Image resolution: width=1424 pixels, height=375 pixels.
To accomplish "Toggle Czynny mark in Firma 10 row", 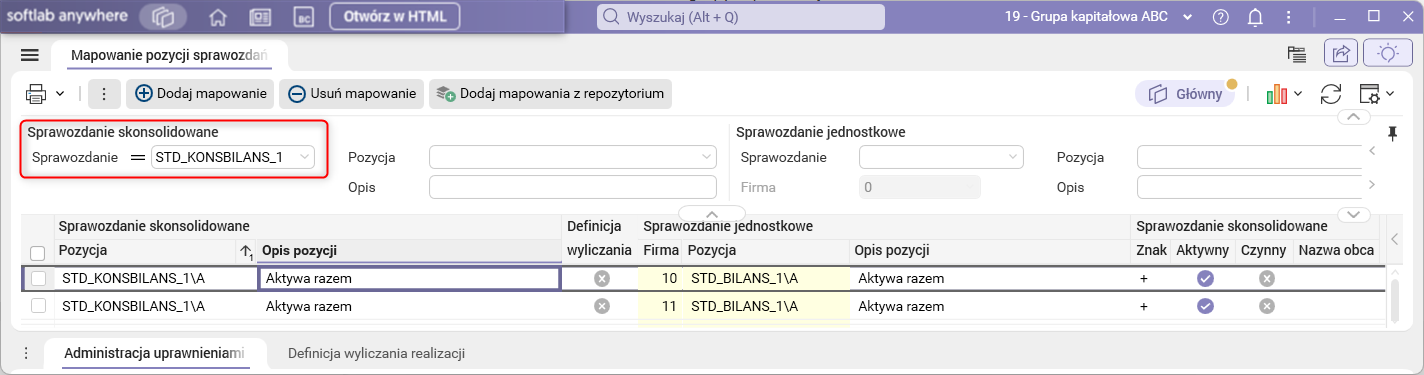I will [x=1267, y=279].
